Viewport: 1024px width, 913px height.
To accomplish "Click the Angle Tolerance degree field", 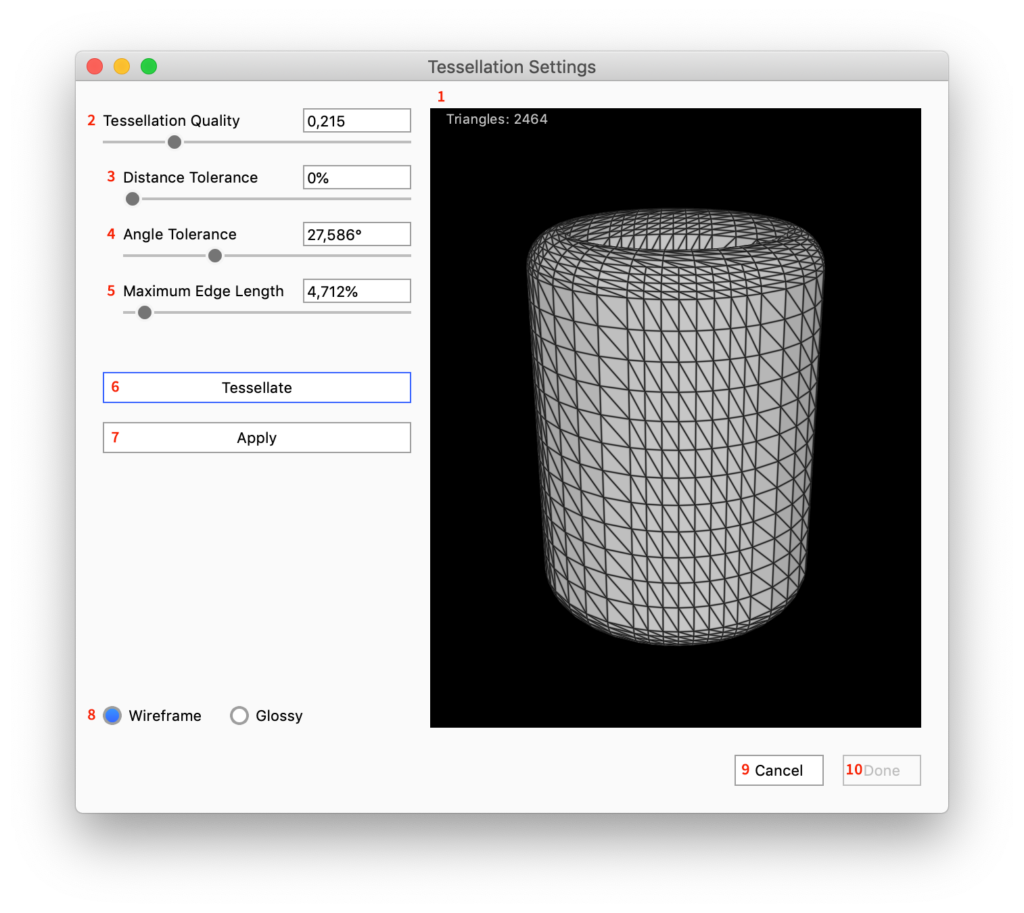I will click(356, 235).
